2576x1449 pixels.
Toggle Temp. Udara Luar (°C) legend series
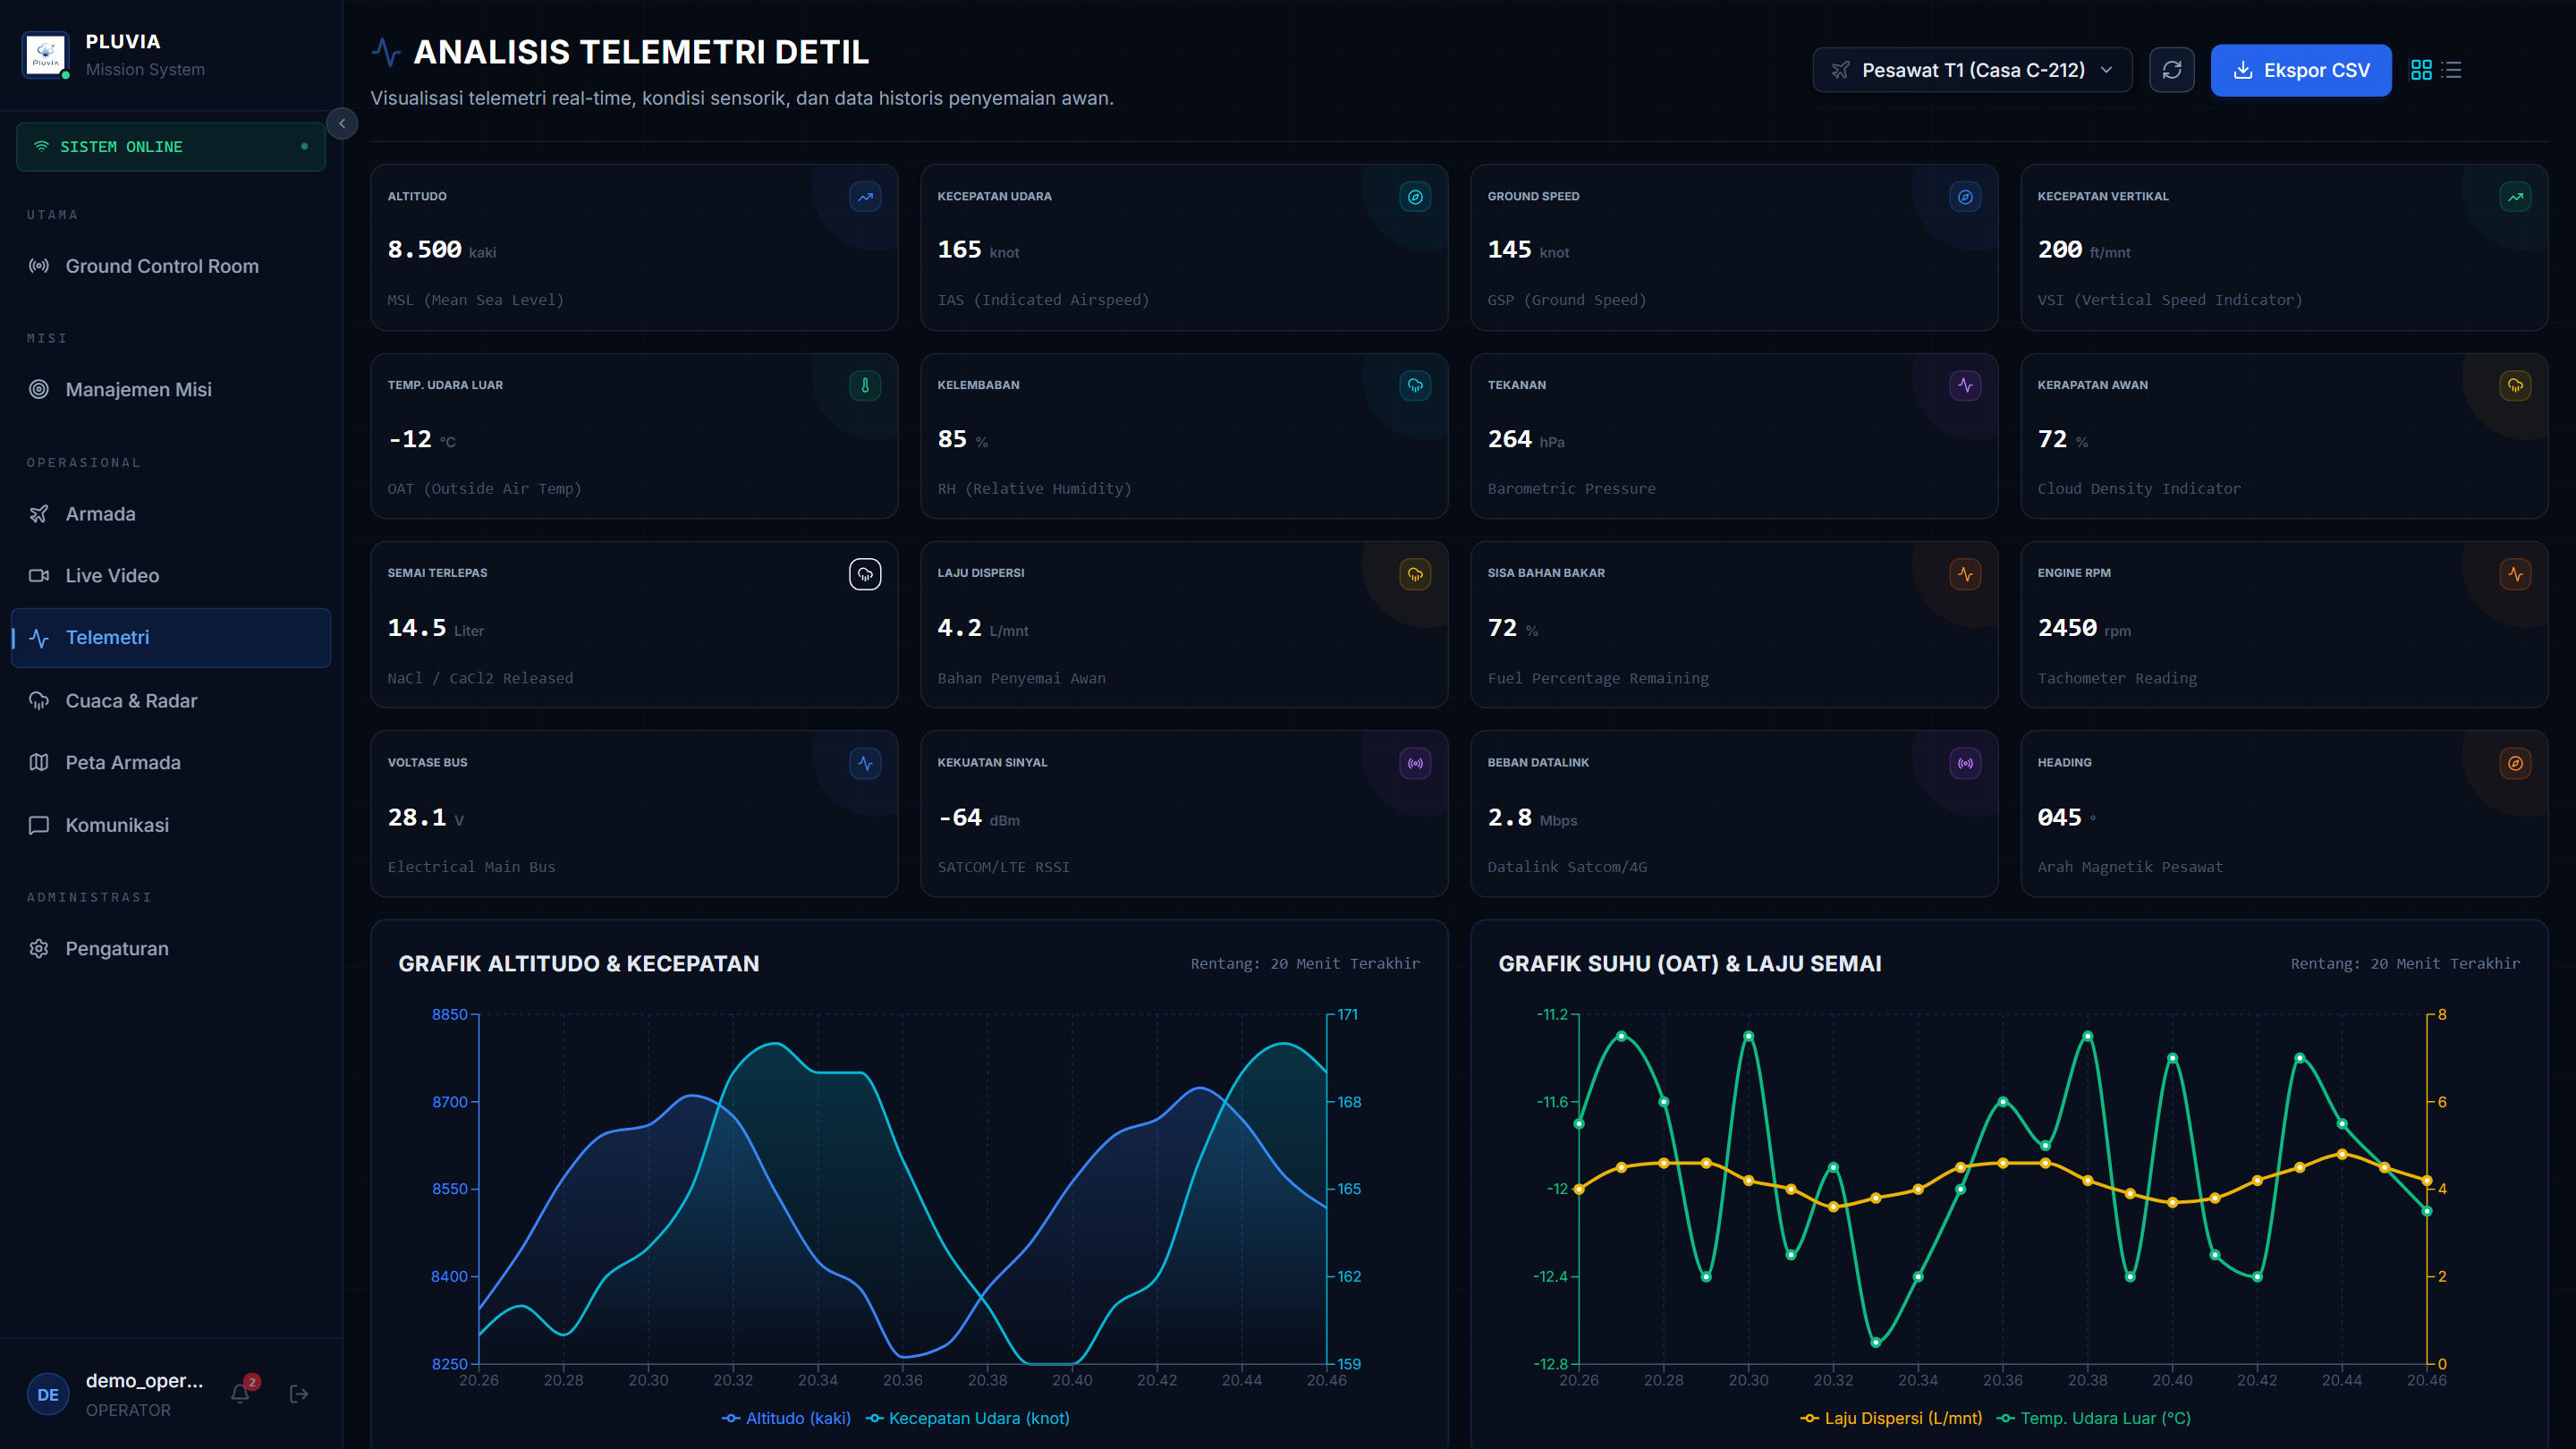pos(2093,1418)
